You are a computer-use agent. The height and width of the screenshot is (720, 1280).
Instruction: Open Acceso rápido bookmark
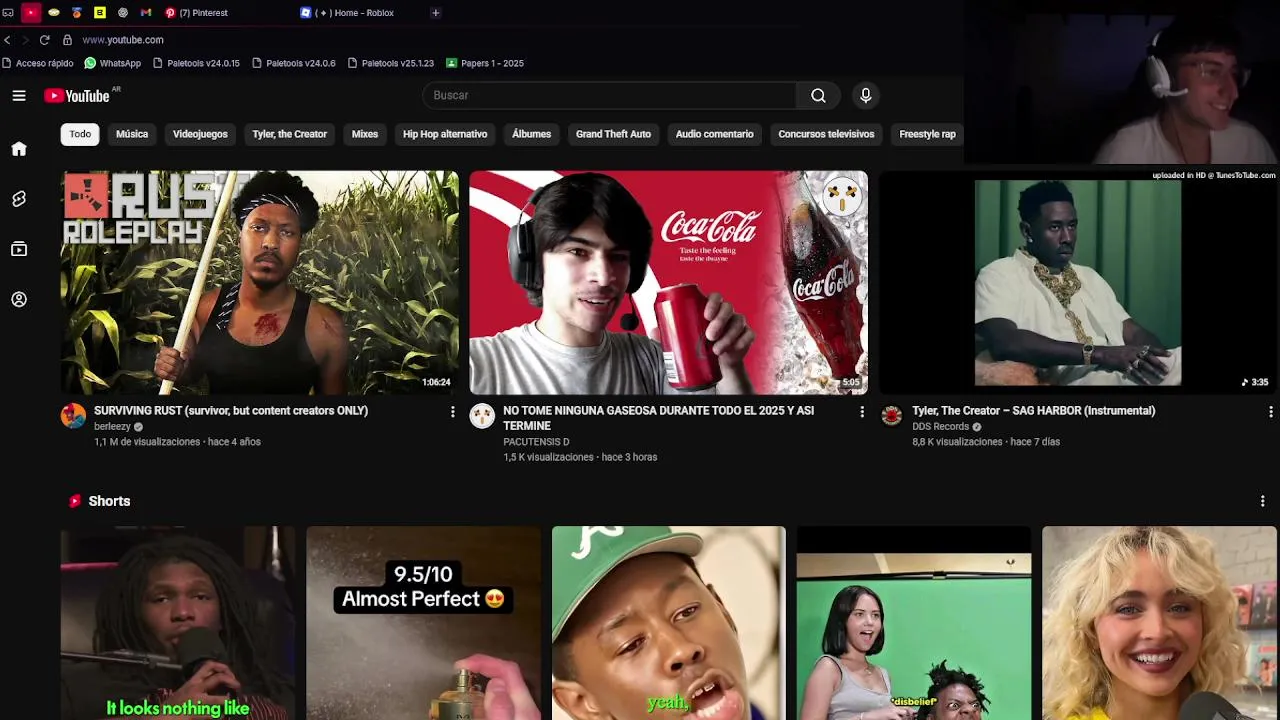pos(38,63)
